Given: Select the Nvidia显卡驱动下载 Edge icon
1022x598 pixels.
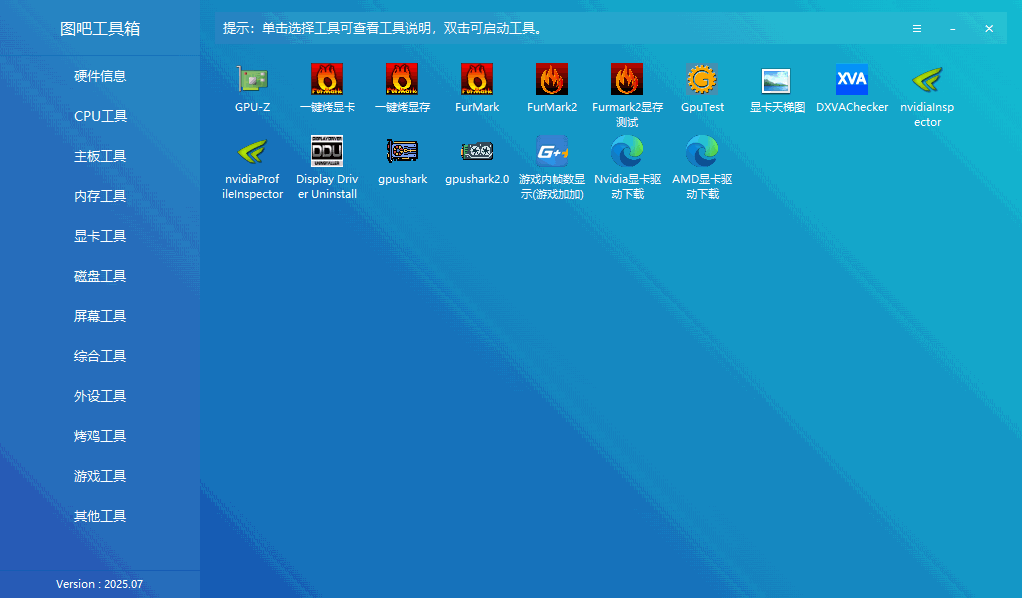Looking at the screenshot, I should coord(627,151).
